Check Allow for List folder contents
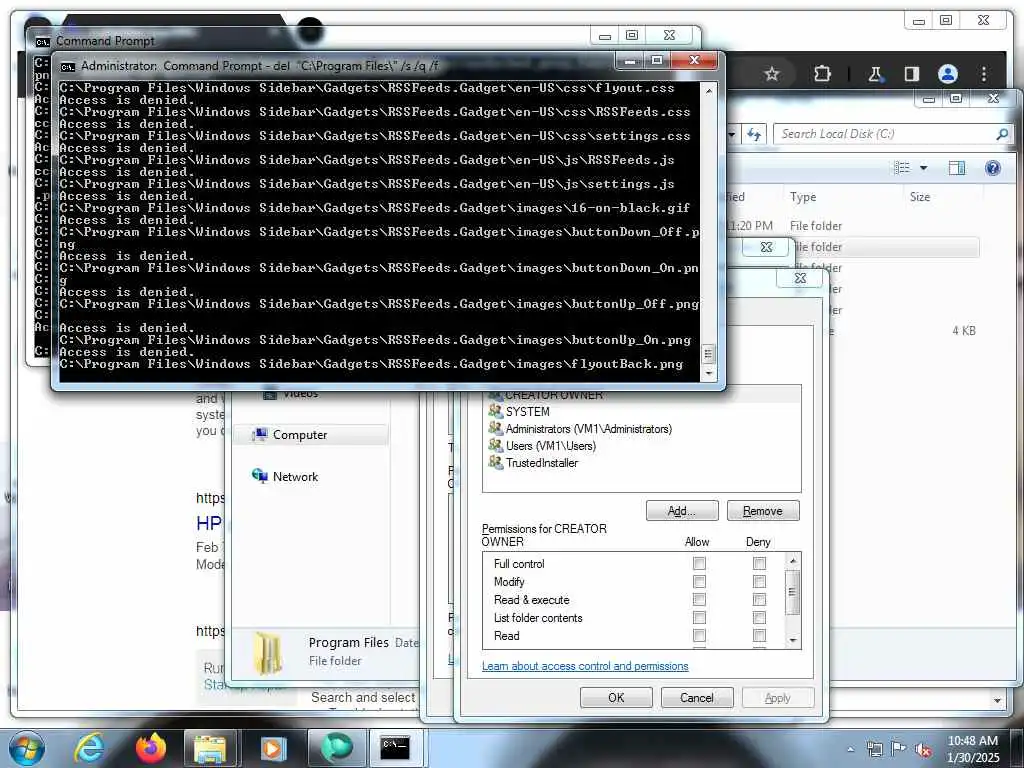Screen dimensions: 1024x768 coord(699,617)
